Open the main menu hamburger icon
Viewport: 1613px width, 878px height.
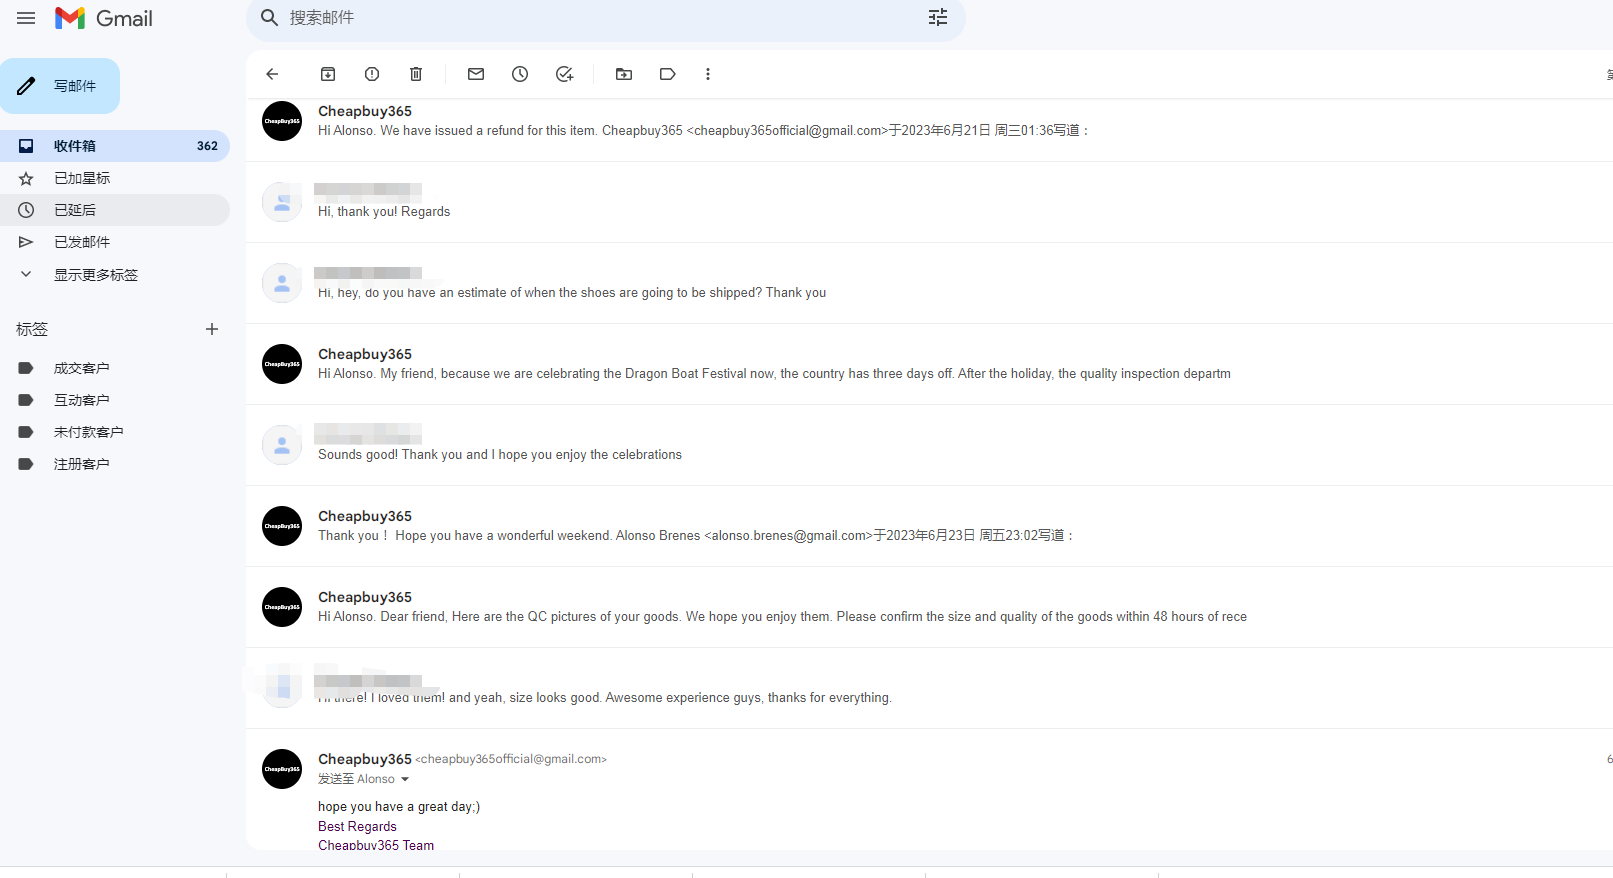tap(26, 18)
